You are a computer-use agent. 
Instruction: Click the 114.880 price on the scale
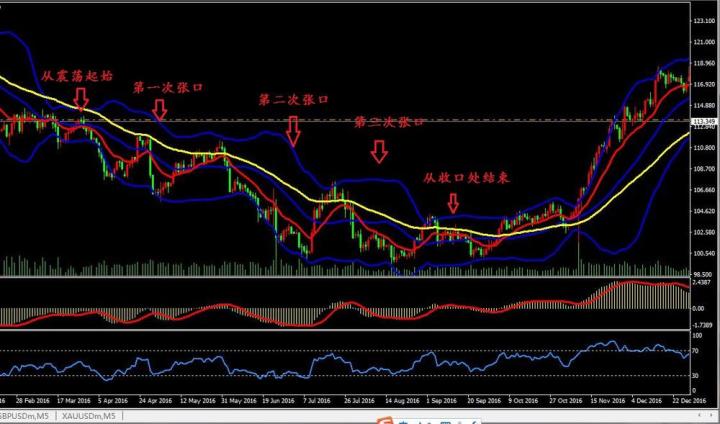coord(704,106)
